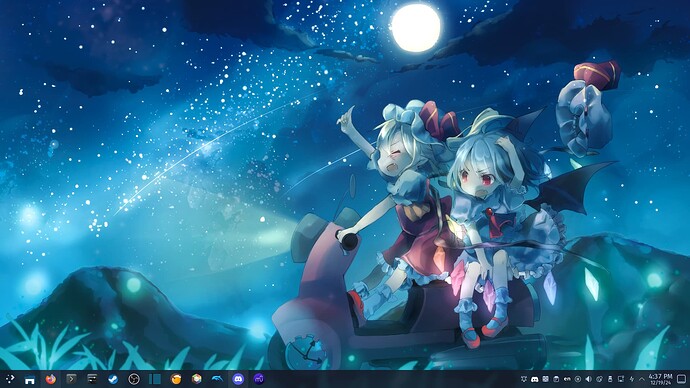Click the grid-shaped tray icon

pos(545,379)
